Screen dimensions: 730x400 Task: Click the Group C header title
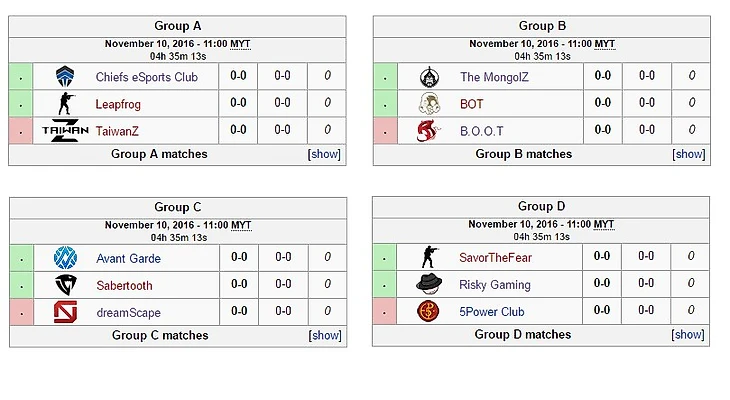178,207
